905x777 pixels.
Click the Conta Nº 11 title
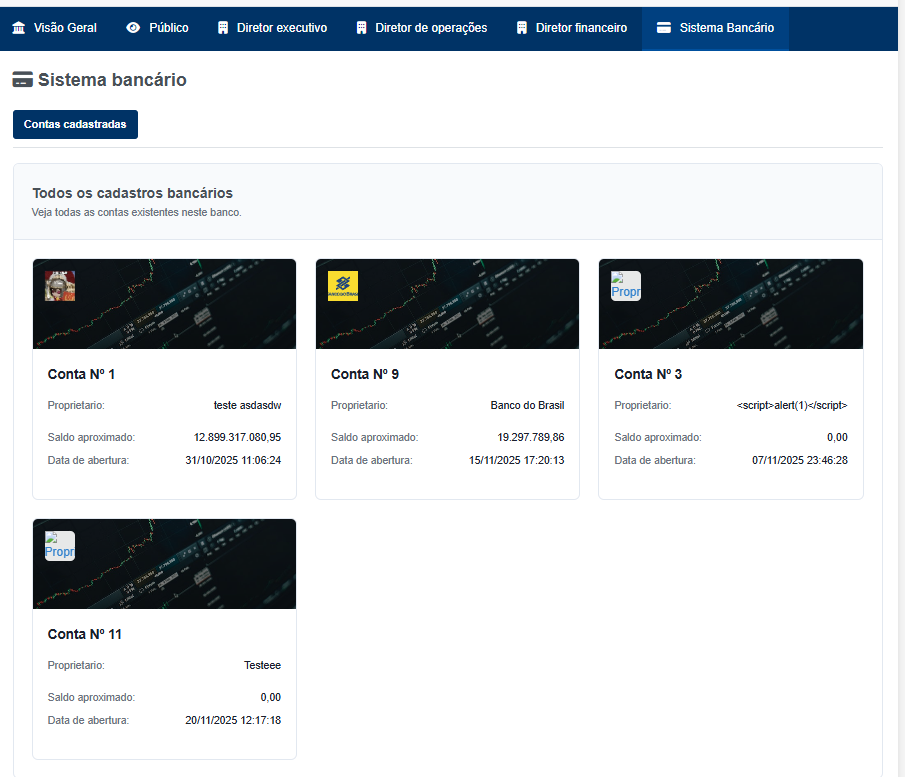coord(85,634)
